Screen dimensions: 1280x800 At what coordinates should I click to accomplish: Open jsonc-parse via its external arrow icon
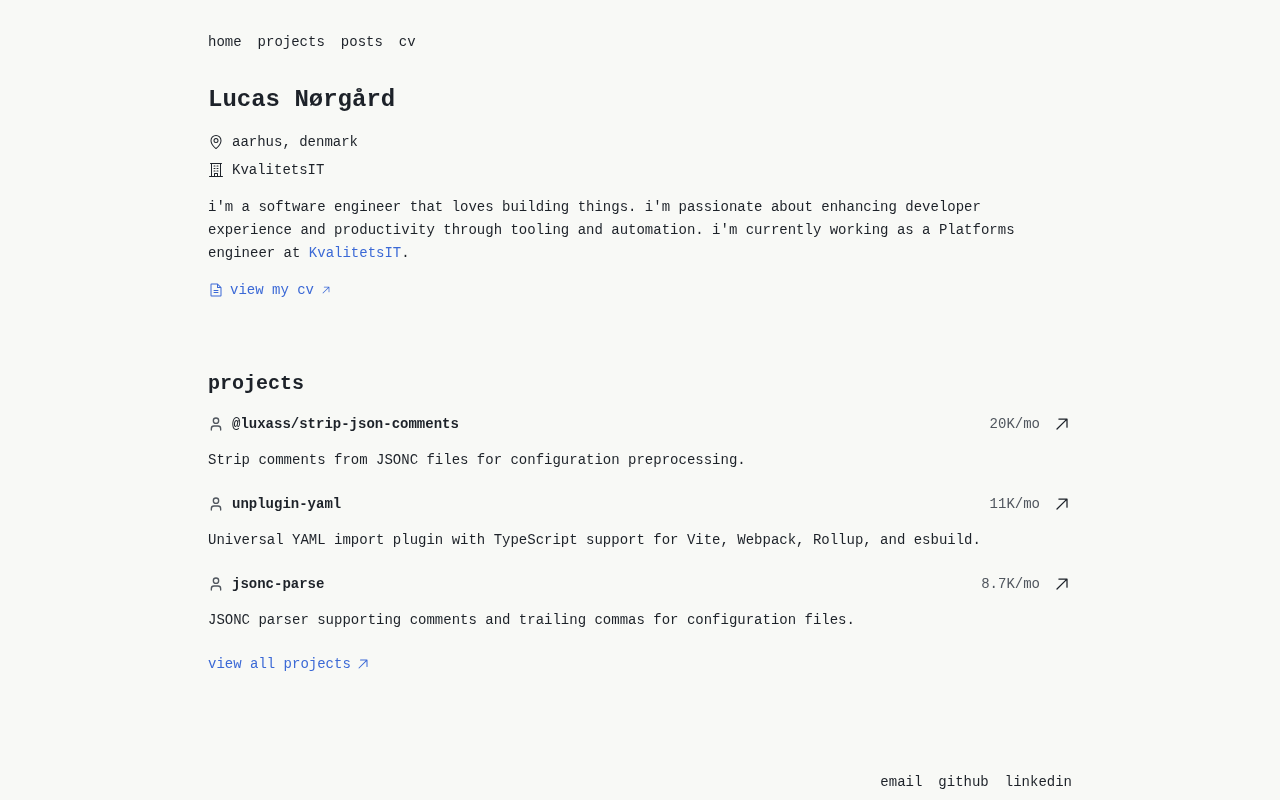tap(1062, 584)
